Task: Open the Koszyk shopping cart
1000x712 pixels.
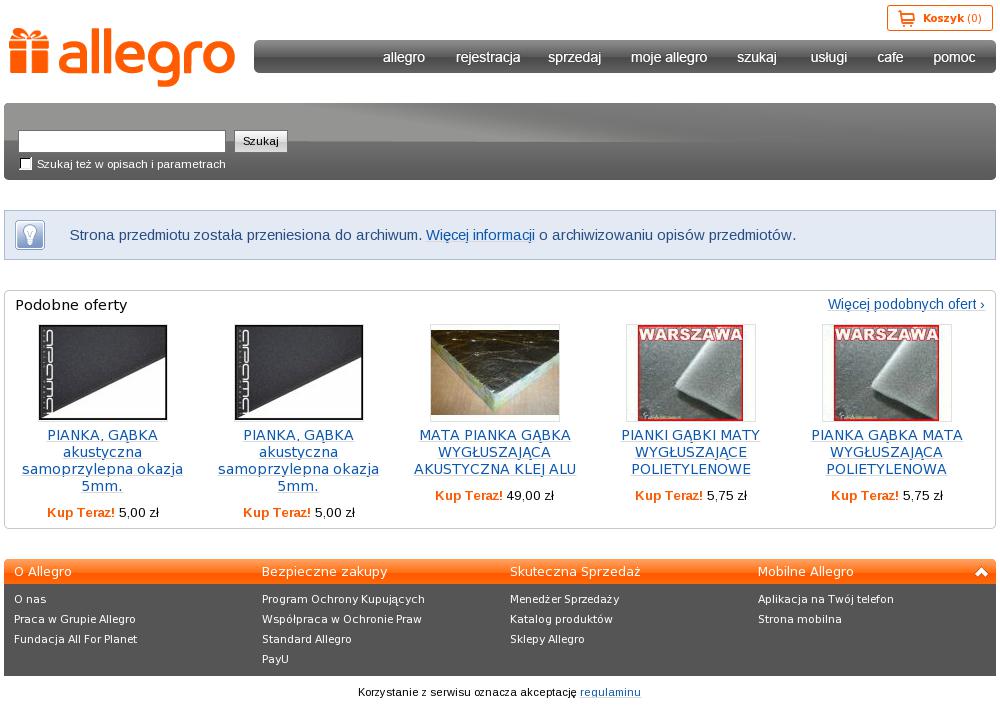Action: pyautogui.click(x=939, y=19)
